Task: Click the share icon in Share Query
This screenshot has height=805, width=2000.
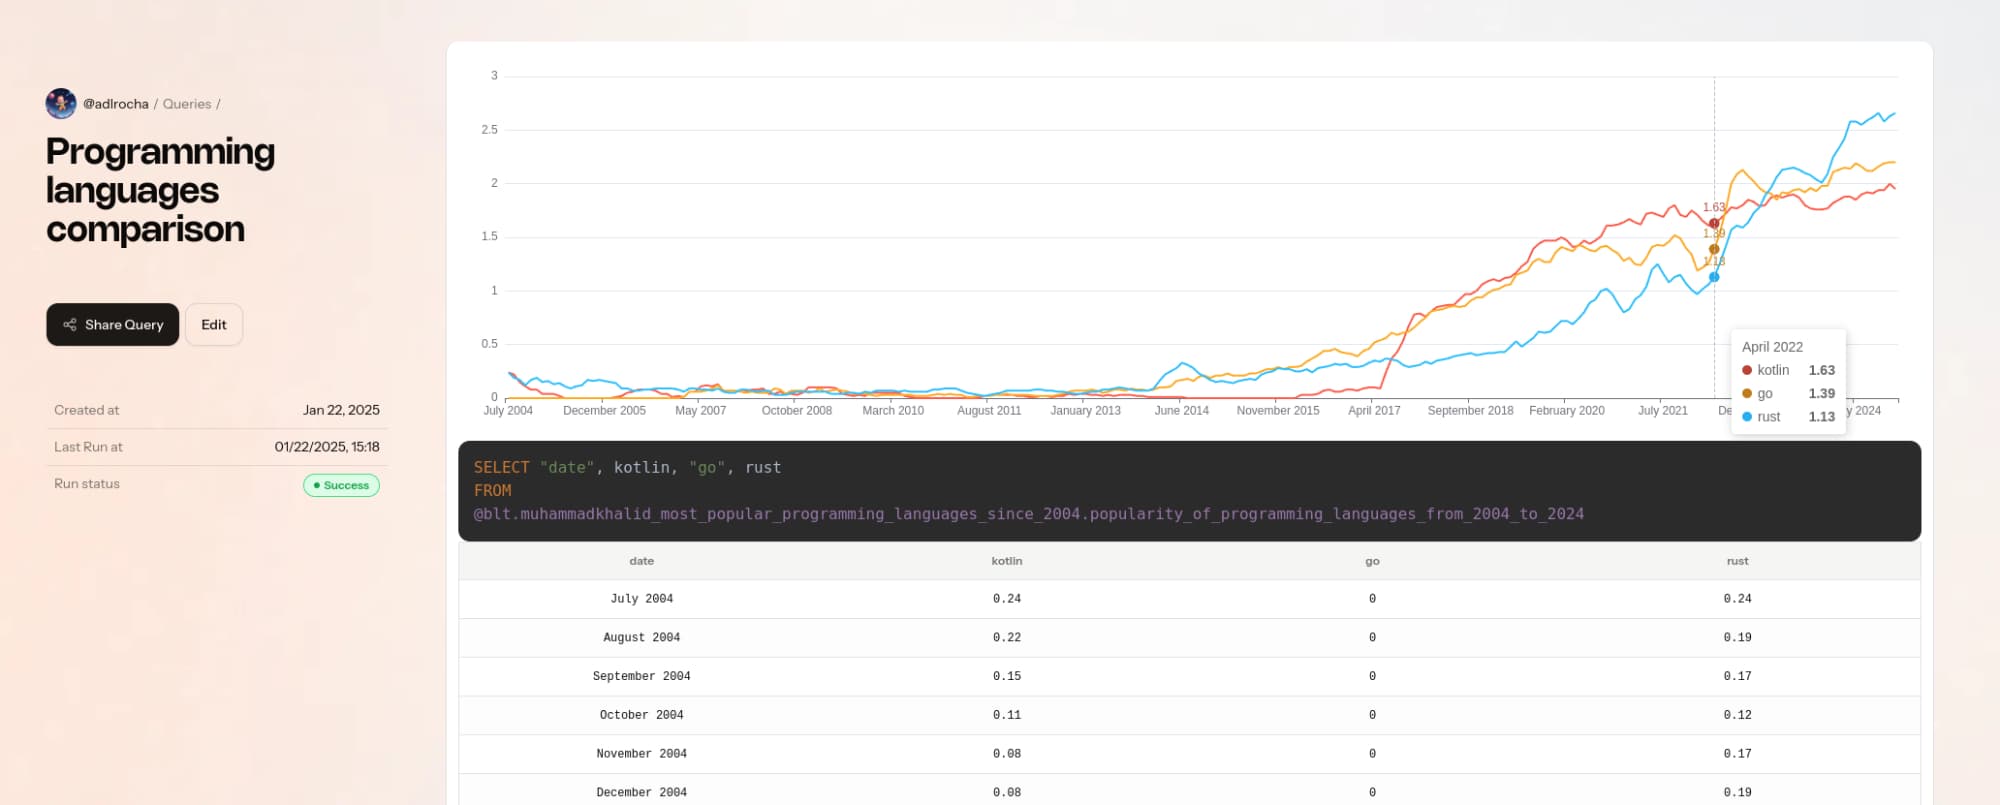Action: tap(70, 325)
